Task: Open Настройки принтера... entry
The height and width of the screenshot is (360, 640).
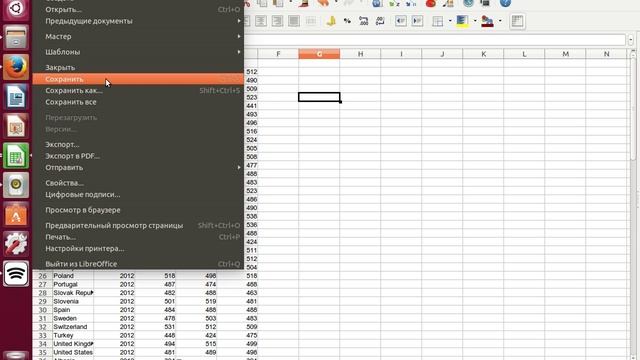Action: [138, 248]
